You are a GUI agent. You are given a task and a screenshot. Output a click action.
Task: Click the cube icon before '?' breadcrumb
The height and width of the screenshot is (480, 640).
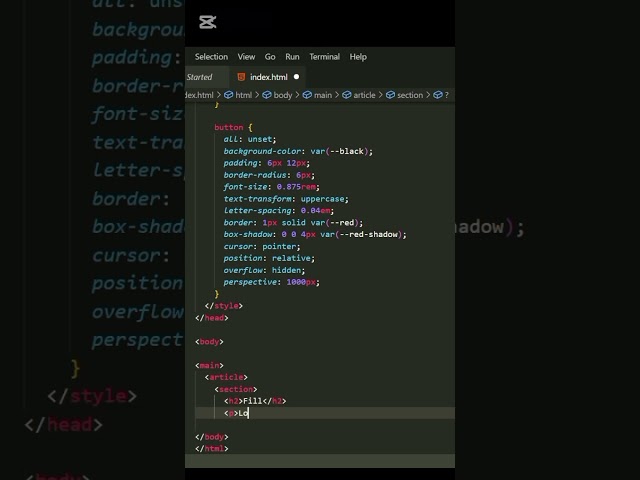438,95
